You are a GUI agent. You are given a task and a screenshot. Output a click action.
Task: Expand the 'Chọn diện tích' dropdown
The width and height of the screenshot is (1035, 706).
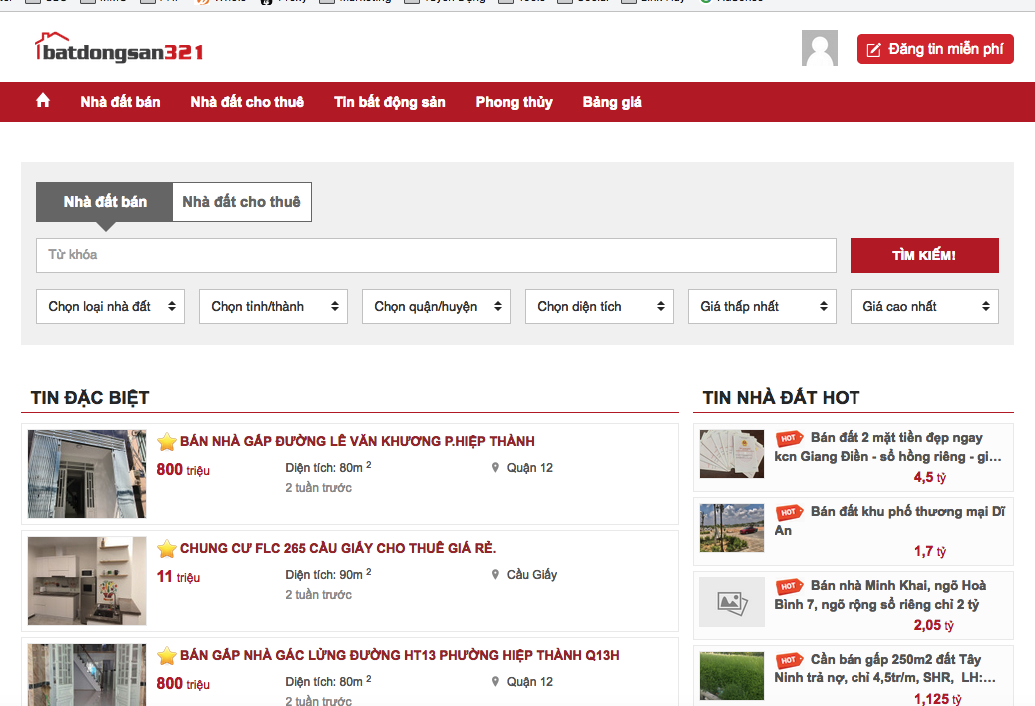599,306
